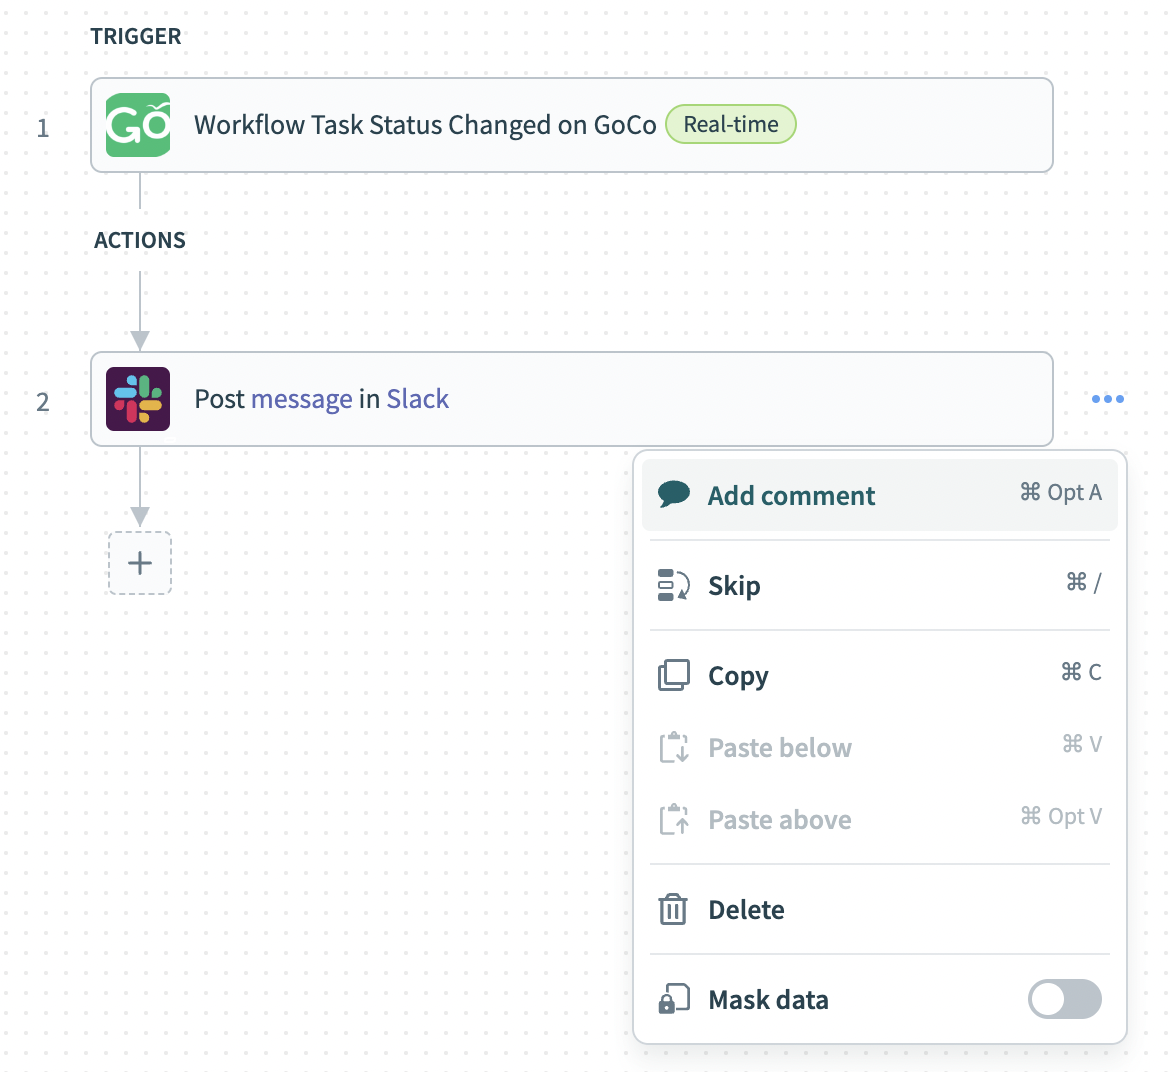Click the Paste below clipboard icon
The height and width of the screenshot is (1072, 1170).
(x=674, y=747)
